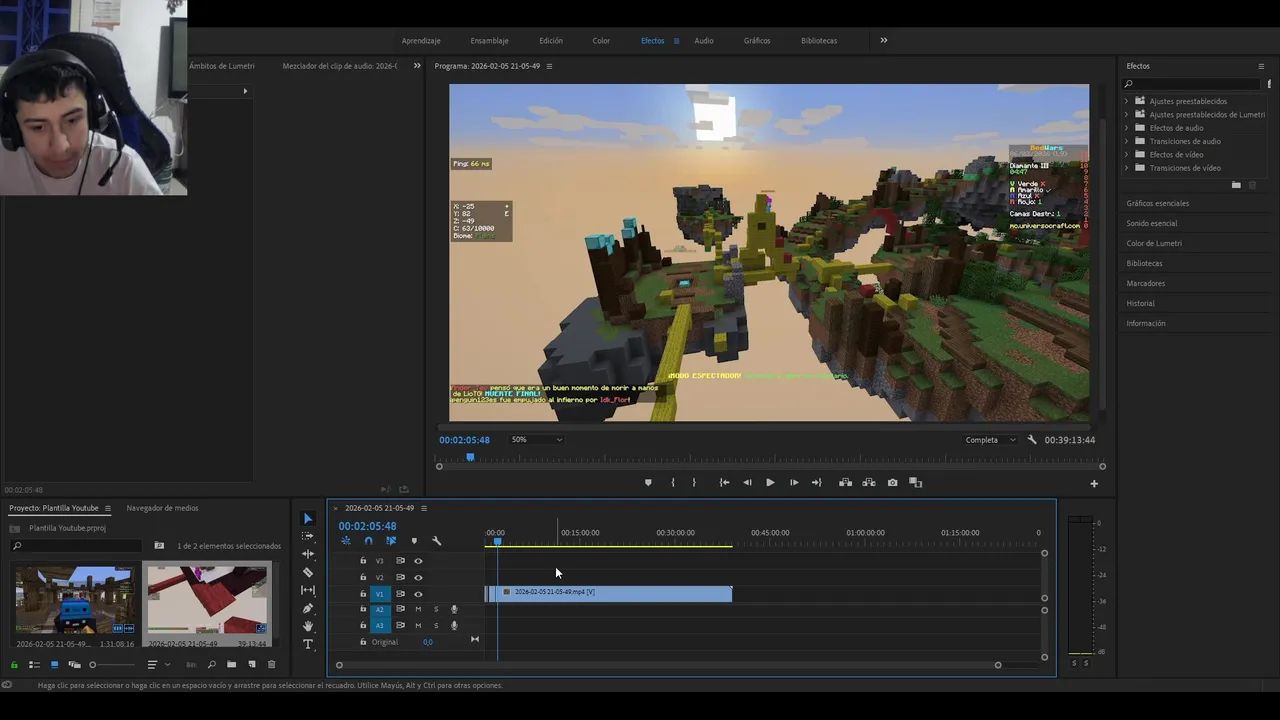This screenshot has width=1280, height=720.
Task: Click the Effects panel search field
Action: point(1190,84)
